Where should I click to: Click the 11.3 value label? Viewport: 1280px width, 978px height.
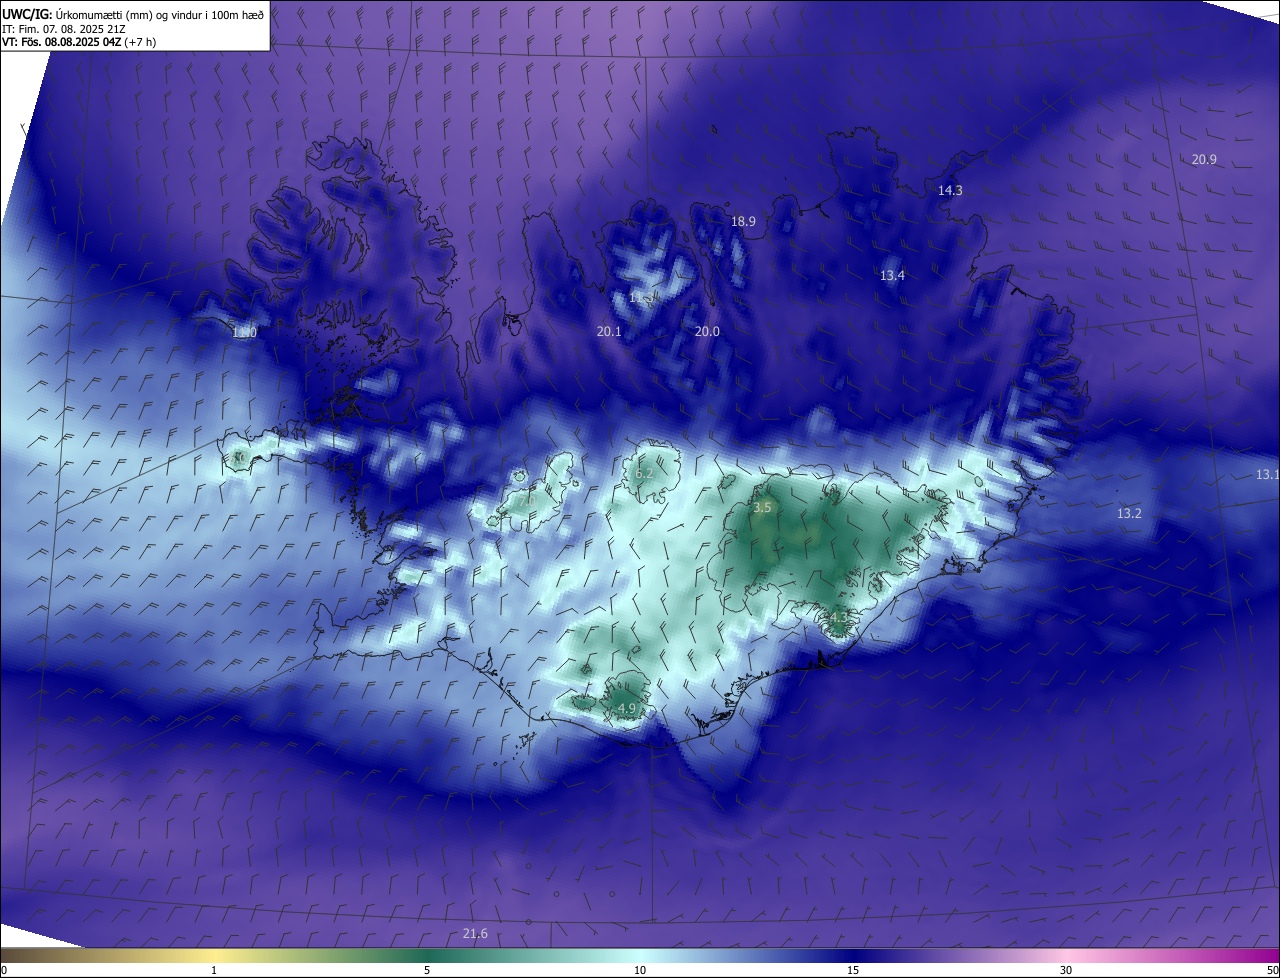pos(642,297)
